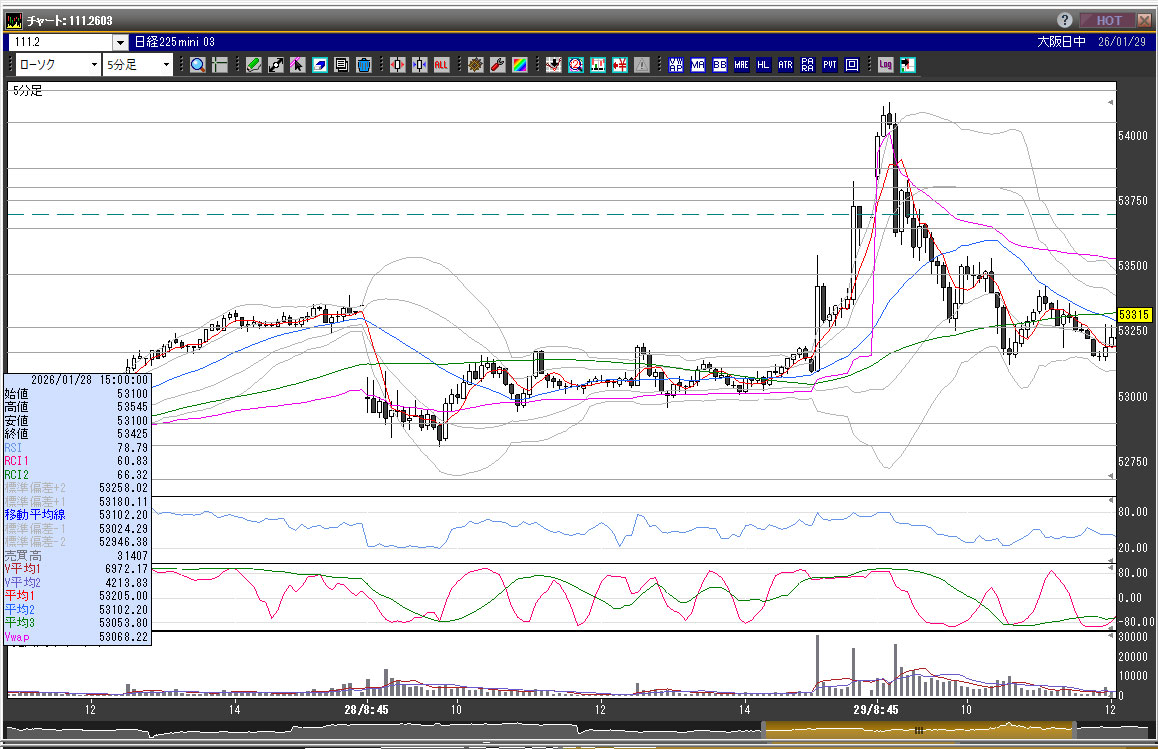Toggle the MA moving average indicator

point(698,65)
